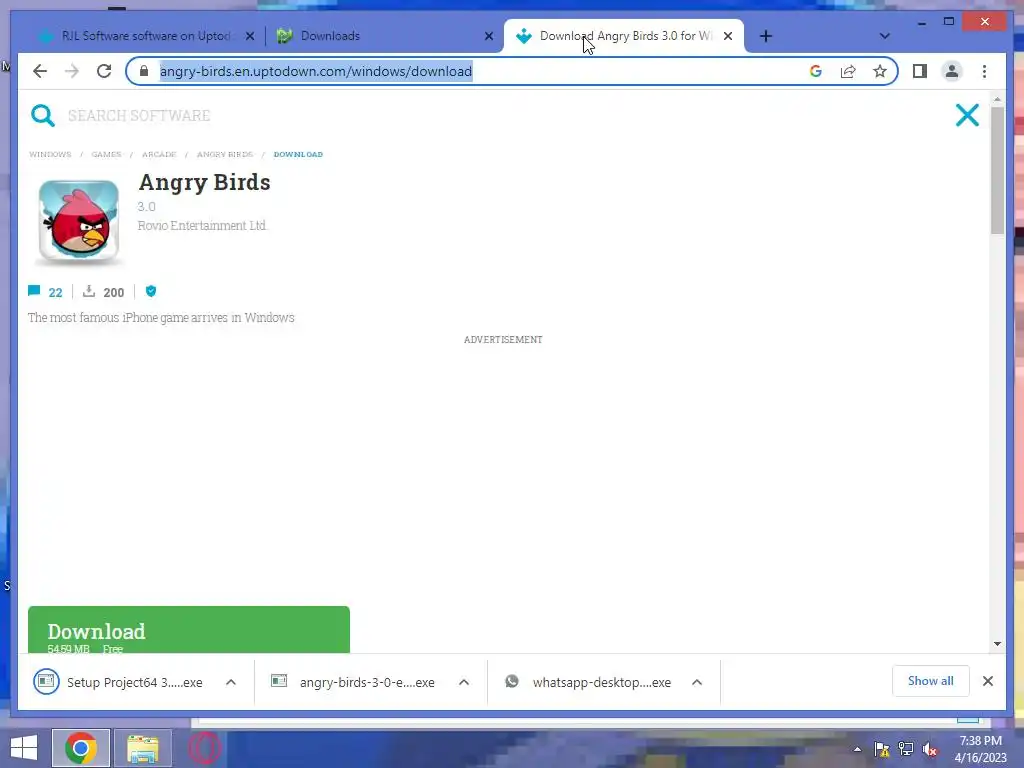
Task: Open File Explorer from the taskbar
Action: click(142, 748)
